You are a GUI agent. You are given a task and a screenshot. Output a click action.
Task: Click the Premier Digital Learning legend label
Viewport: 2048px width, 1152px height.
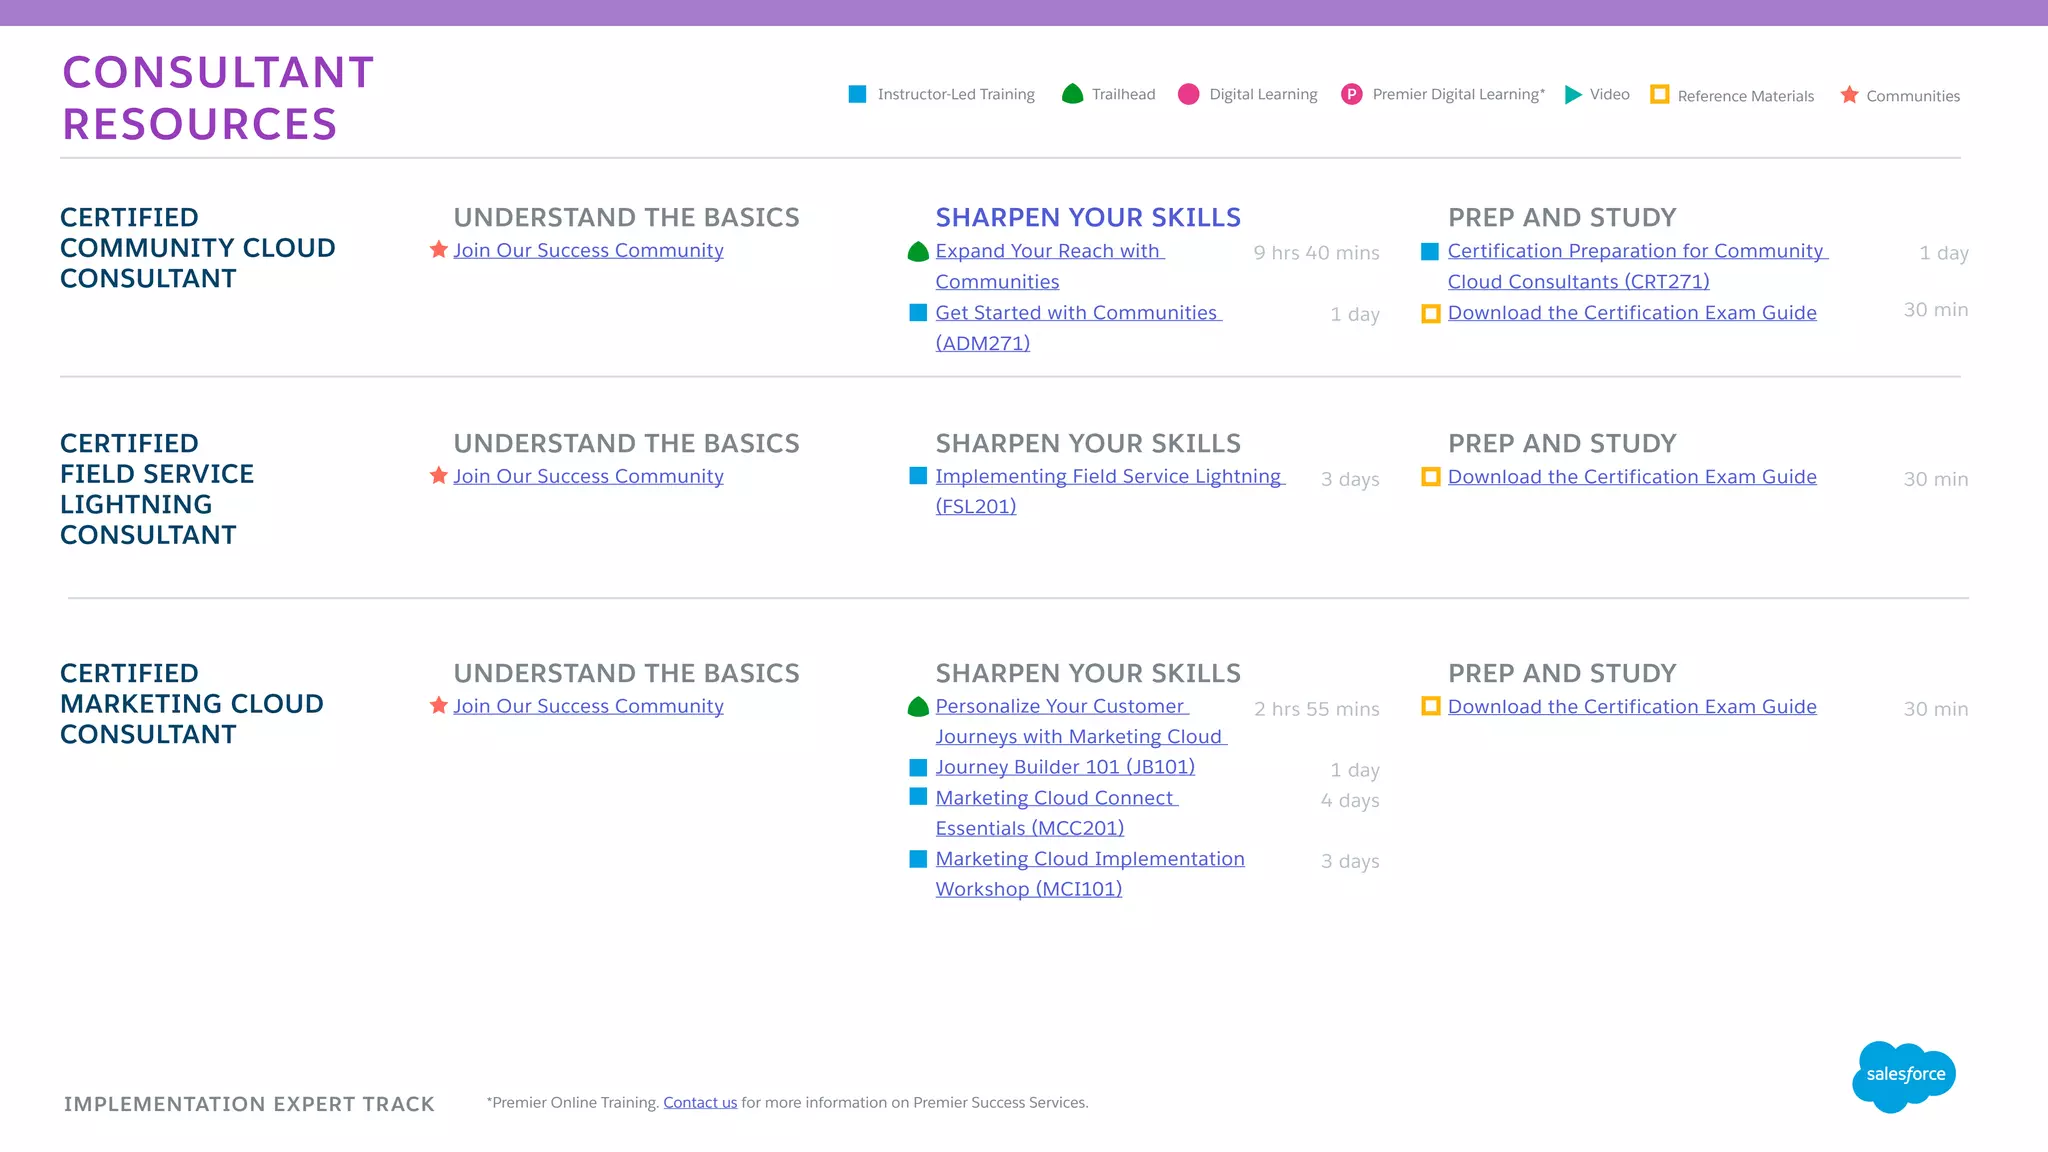pos(1459,94)
